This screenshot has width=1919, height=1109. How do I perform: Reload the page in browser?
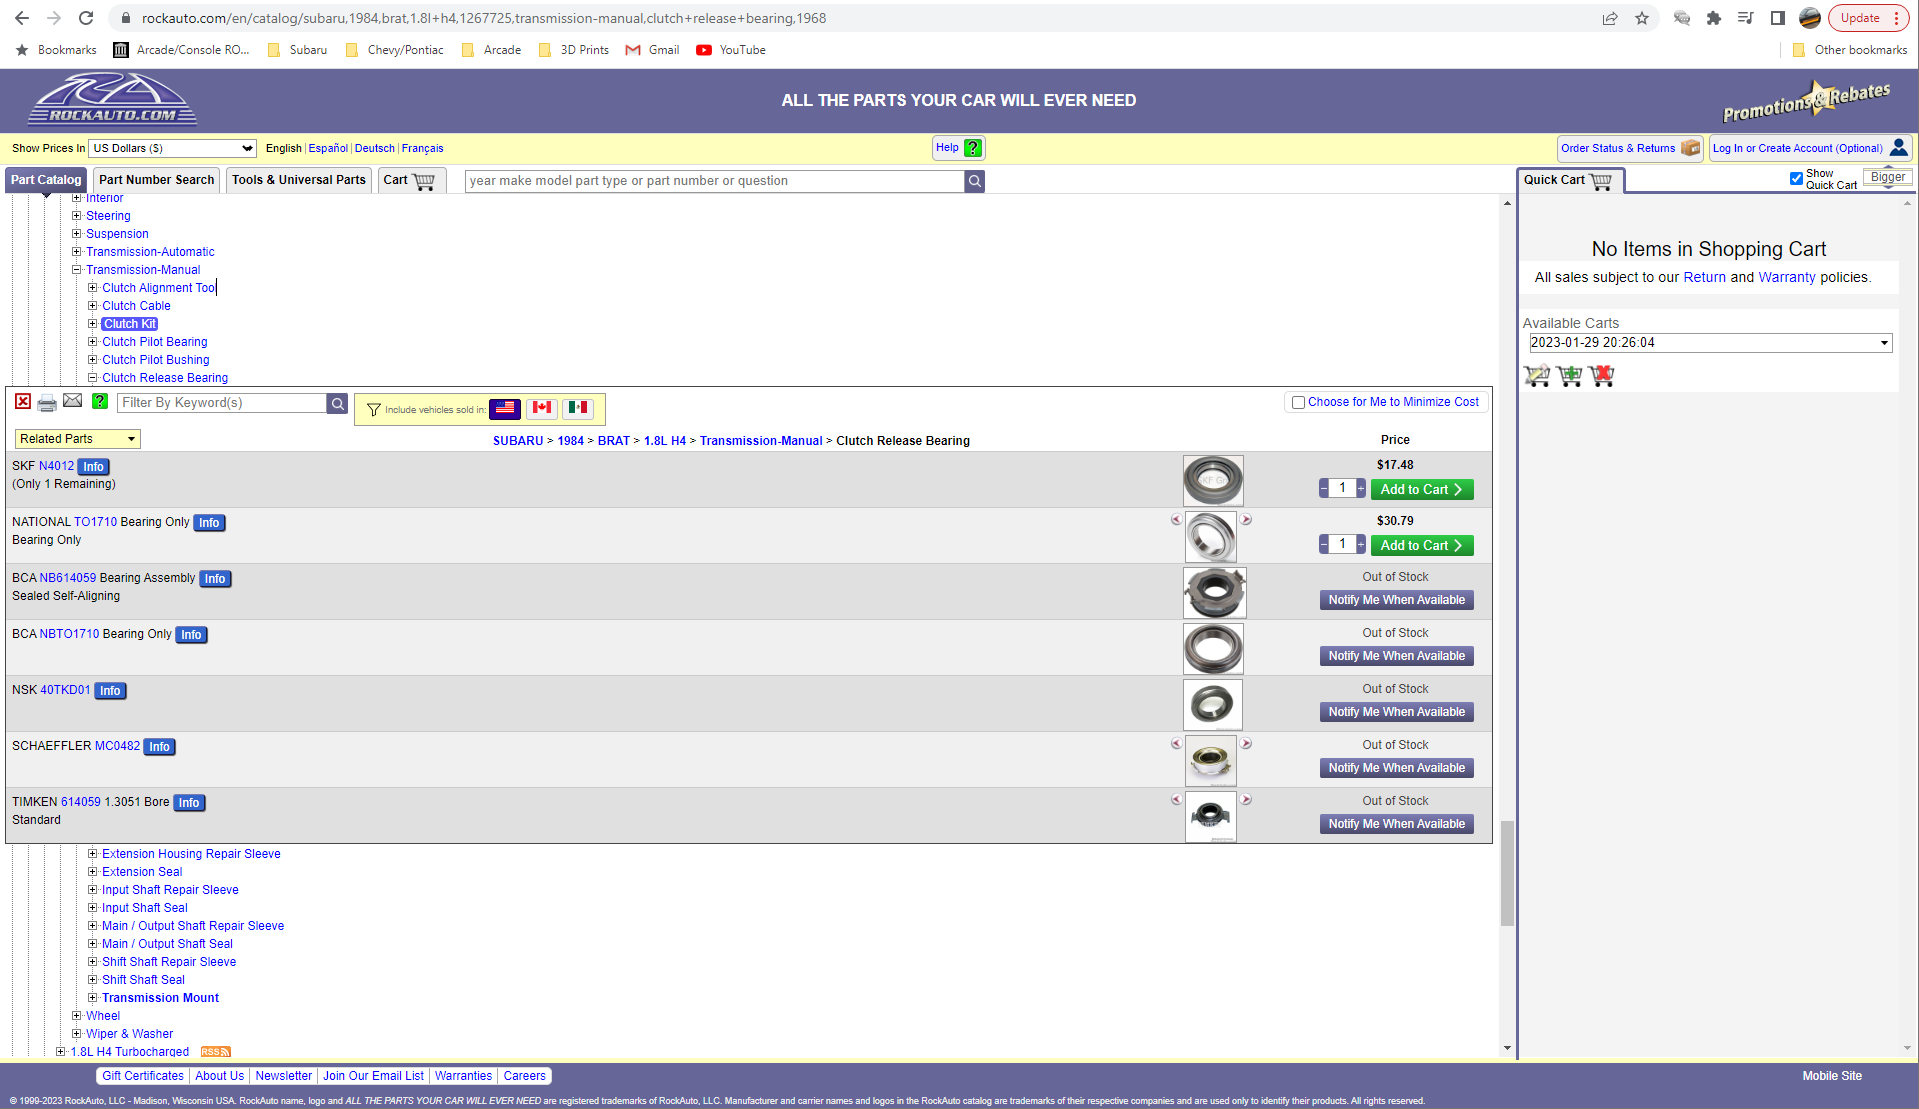pos(86,18)
